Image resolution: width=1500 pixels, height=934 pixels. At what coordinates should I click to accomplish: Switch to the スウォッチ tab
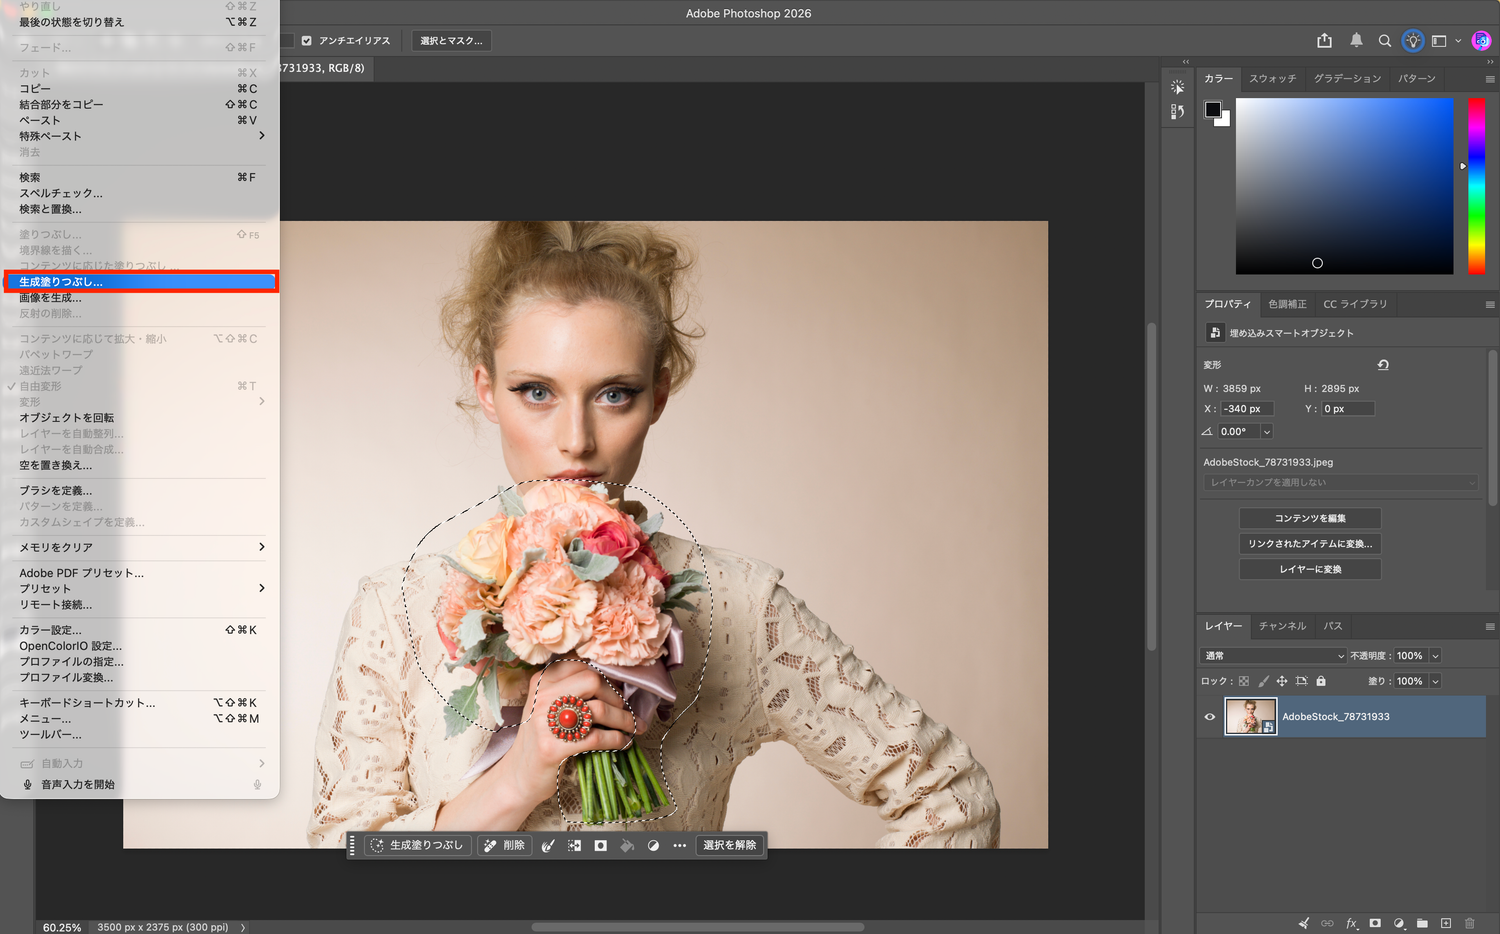pyautogui.click(x=1272, y=78)
